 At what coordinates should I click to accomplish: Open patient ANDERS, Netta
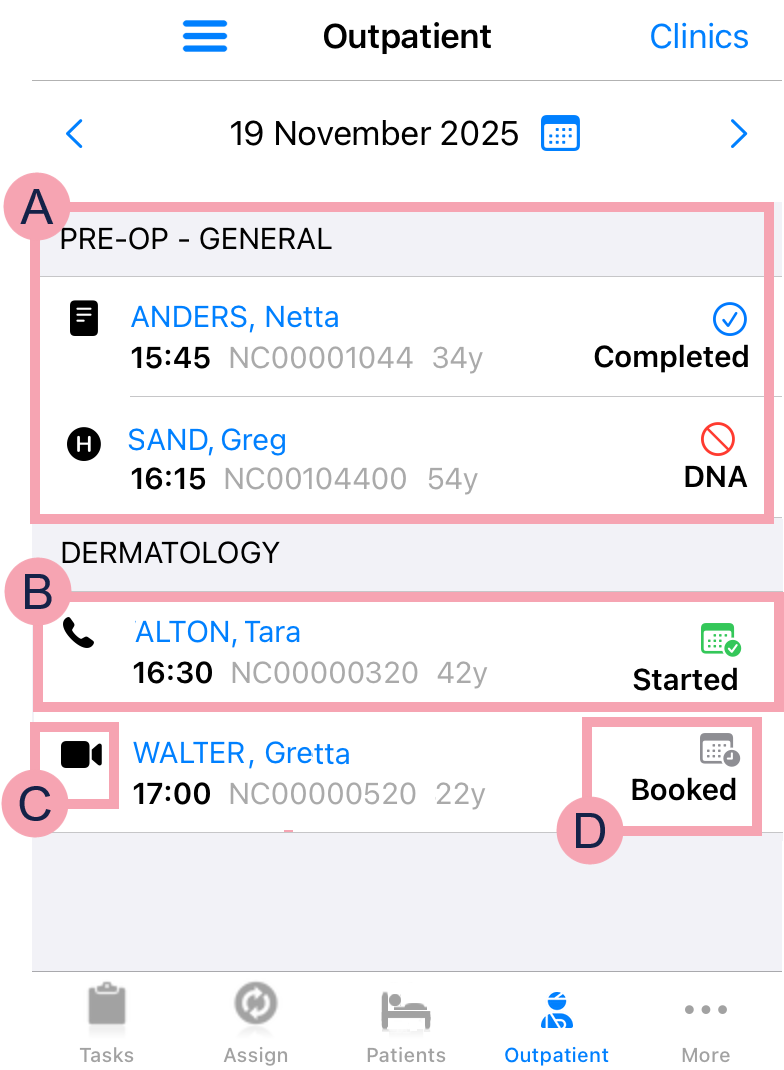(235, 318)
